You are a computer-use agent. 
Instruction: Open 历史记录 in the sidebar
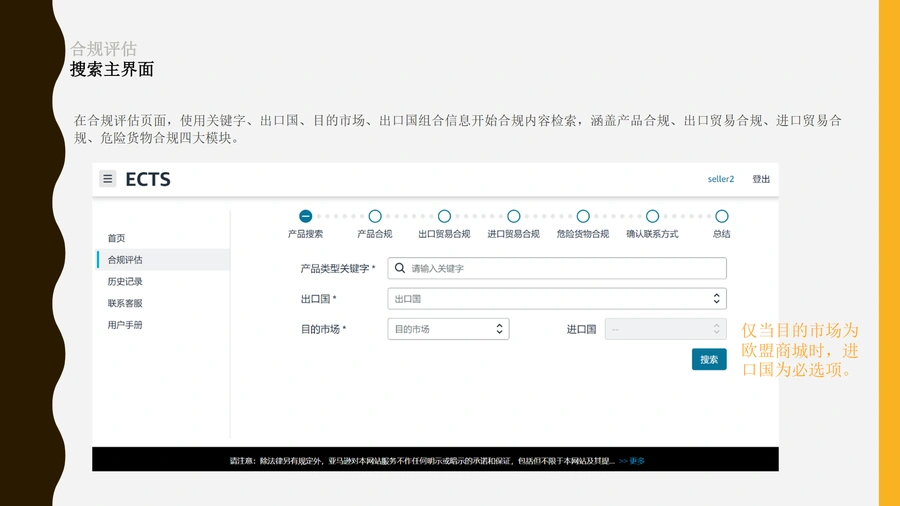click(125, 282)
